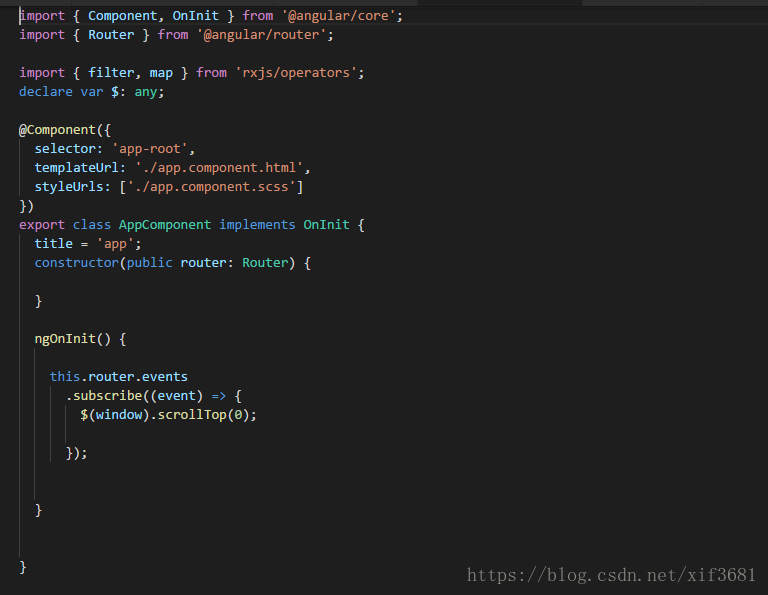This screenshot has width=768, height=595.
Task: Click the AppComponent class name
Action: pyautogui.click(x=165, y=225)
